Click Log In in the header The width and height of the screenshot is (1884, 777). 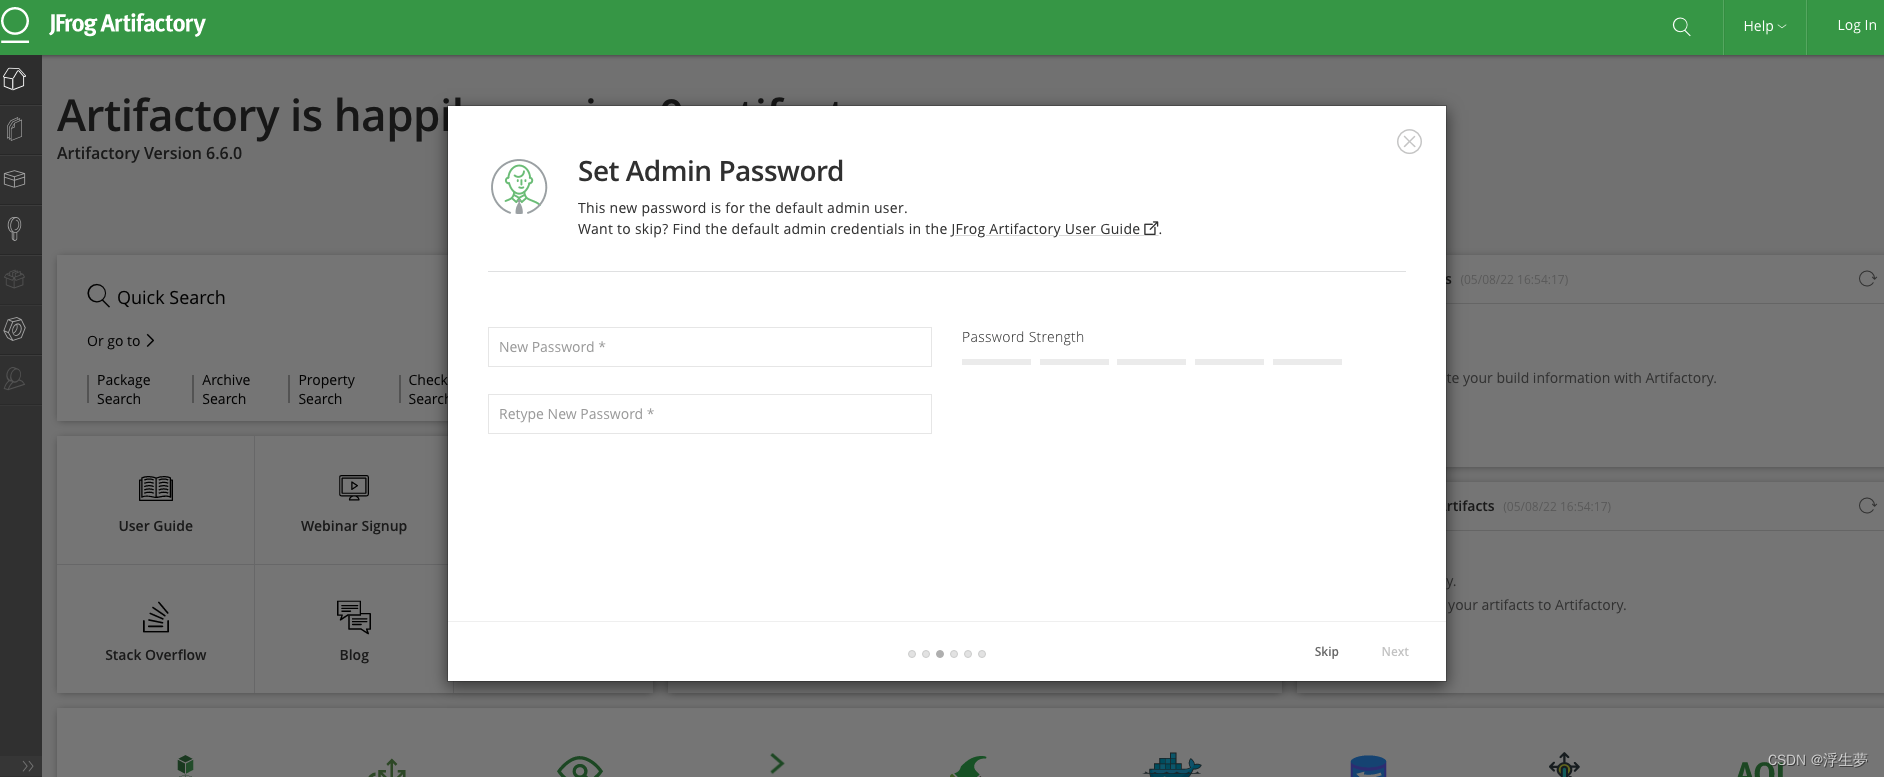click(1856, 26)
